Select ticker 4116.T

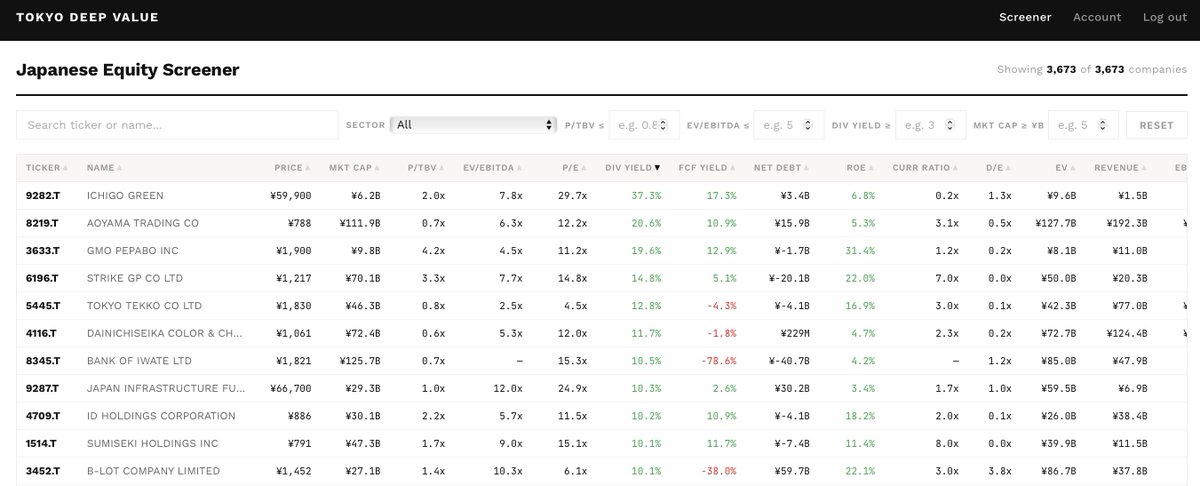[43, 333]
